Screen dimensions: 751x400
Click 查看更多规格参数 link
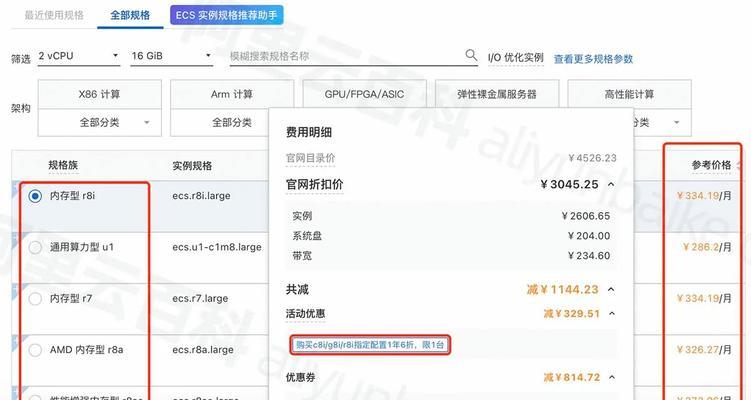593,59
